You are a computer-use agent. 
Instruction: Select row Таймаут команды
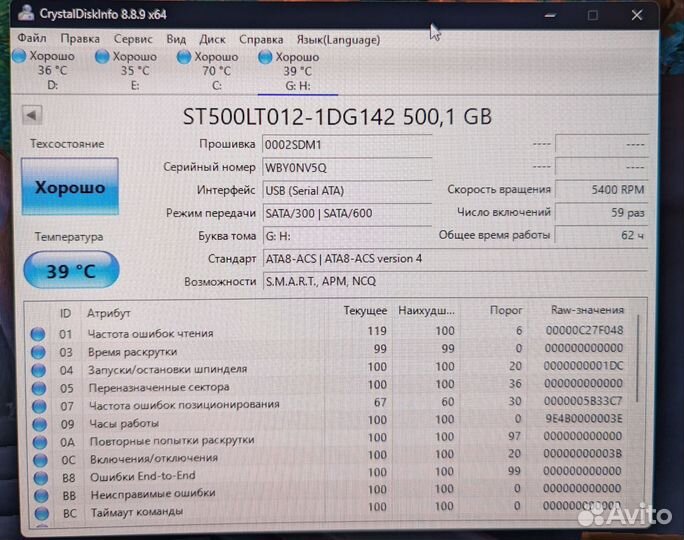tap(327, 509)
